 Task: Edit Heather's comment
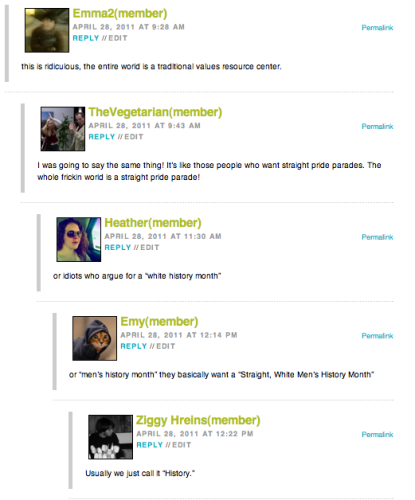150,247
